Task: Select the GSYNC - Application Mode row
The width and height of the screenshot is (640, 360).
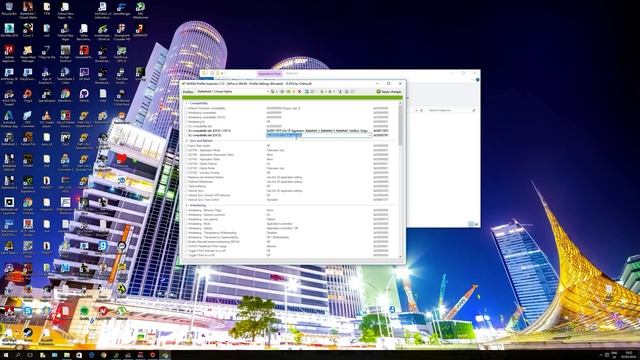Action: click(x=290, y=150)
